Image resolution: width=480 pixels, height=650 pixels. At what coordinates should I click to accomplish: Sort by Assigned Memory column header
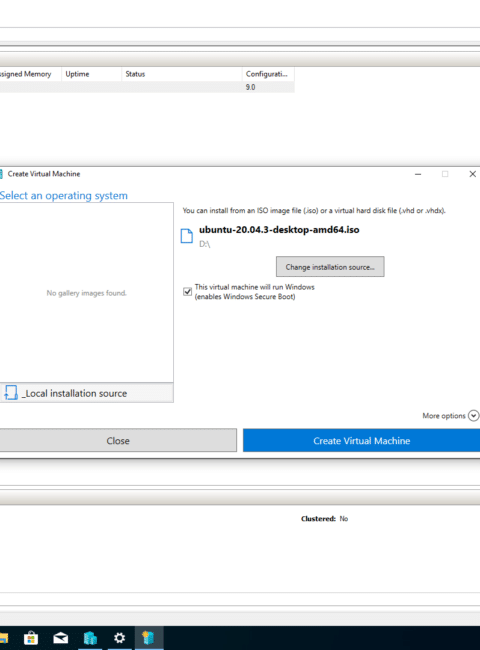pyautogui.click(x=31, y=74)
